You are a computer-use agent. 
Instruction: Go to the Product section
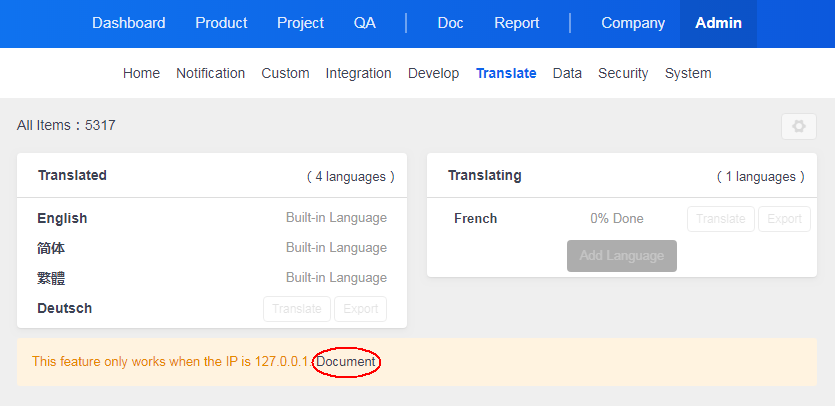point(221,23)
